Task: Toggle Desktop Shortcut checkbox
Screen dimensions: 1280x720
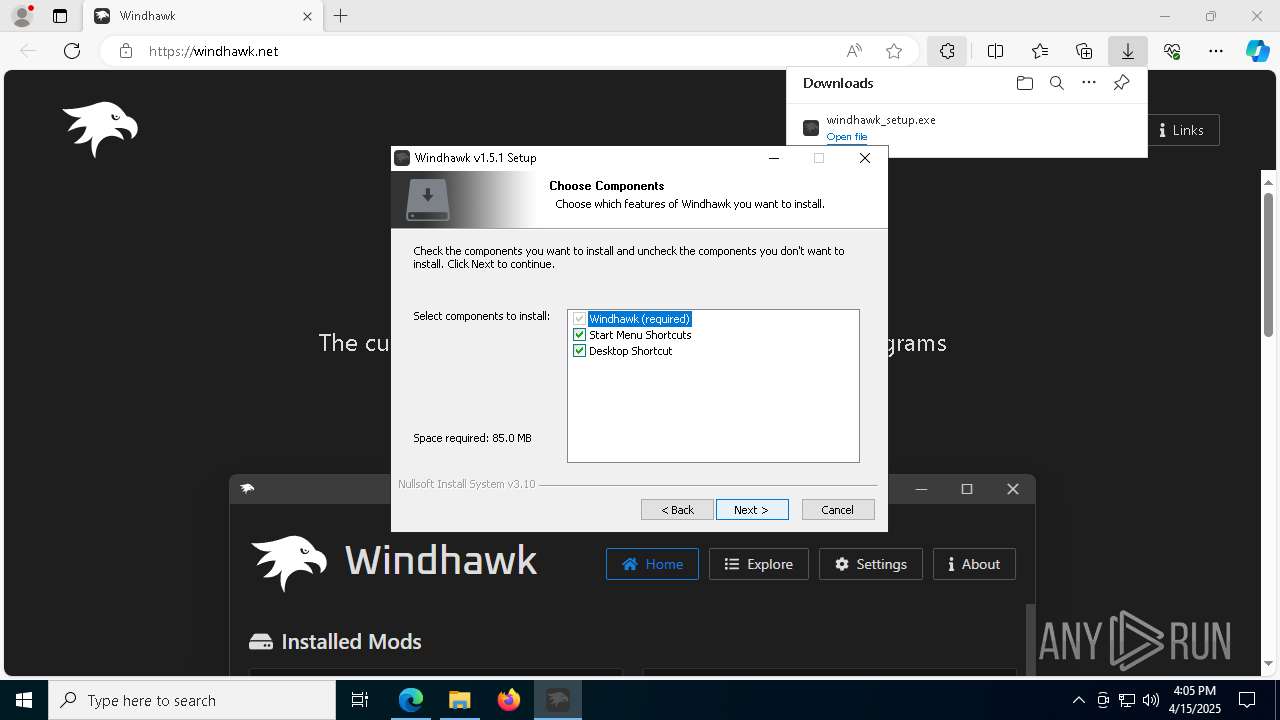Action: [579, 351]
